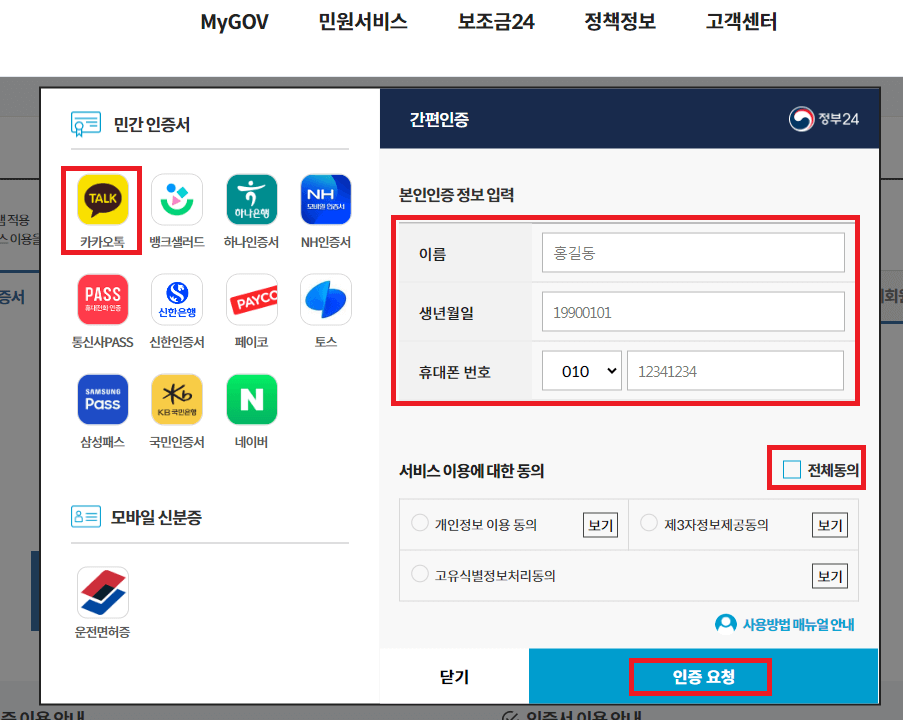Select the PAYCO certificate icon

pos(251,299)
